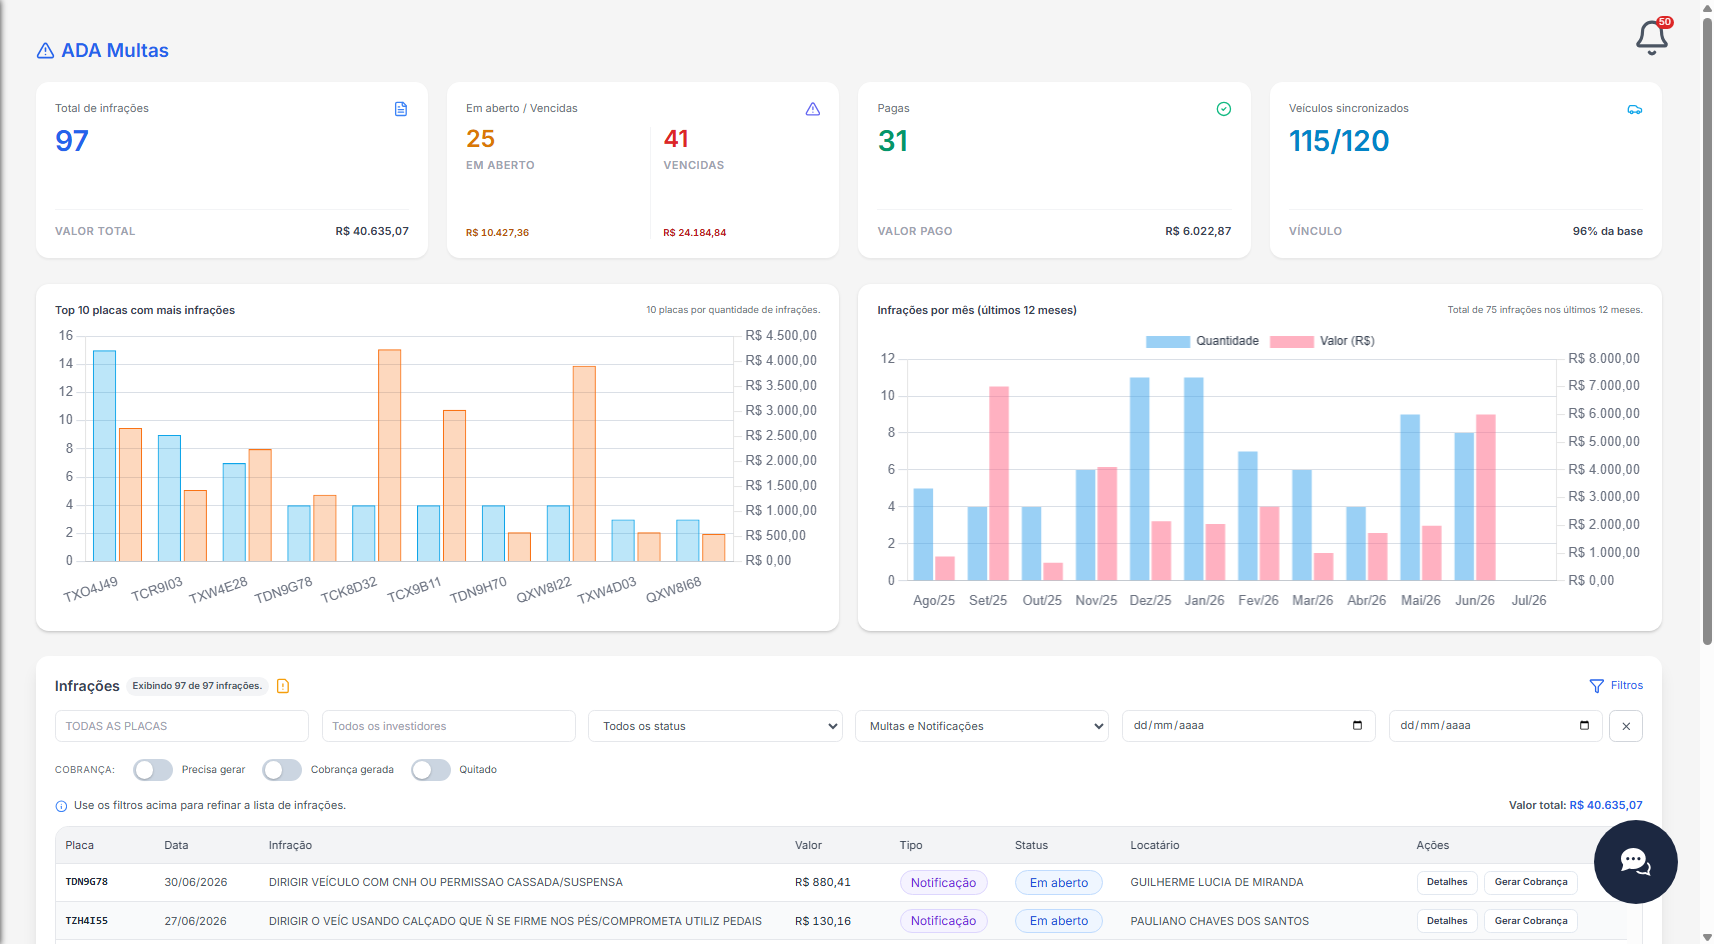The height and width of the screenshot is (944, 1714).
Task: Click the Status column header
Action: click(1031, 846)
